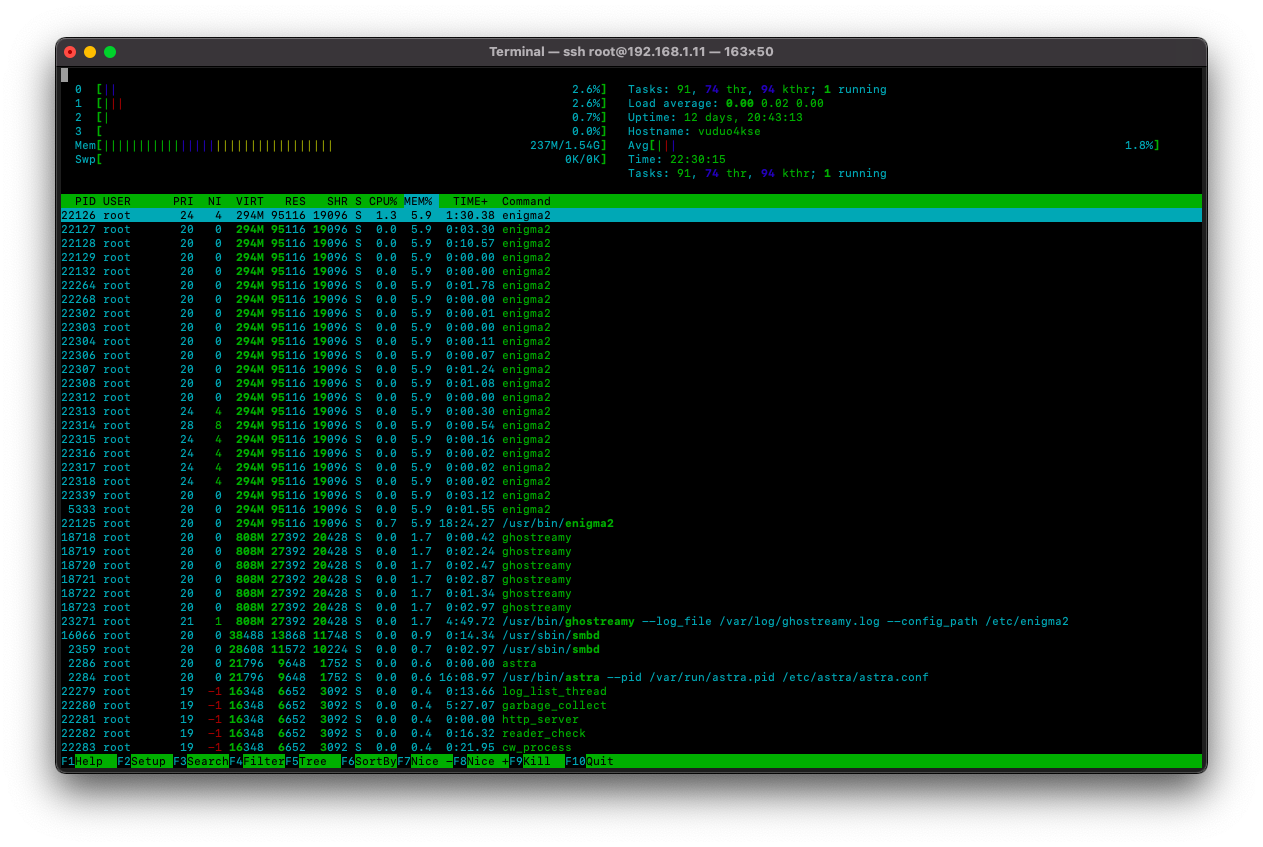This screenshot has width=1263, height=847.
Task: Select the /usr/bin/enigma2 process row
Action: [631, 523]
